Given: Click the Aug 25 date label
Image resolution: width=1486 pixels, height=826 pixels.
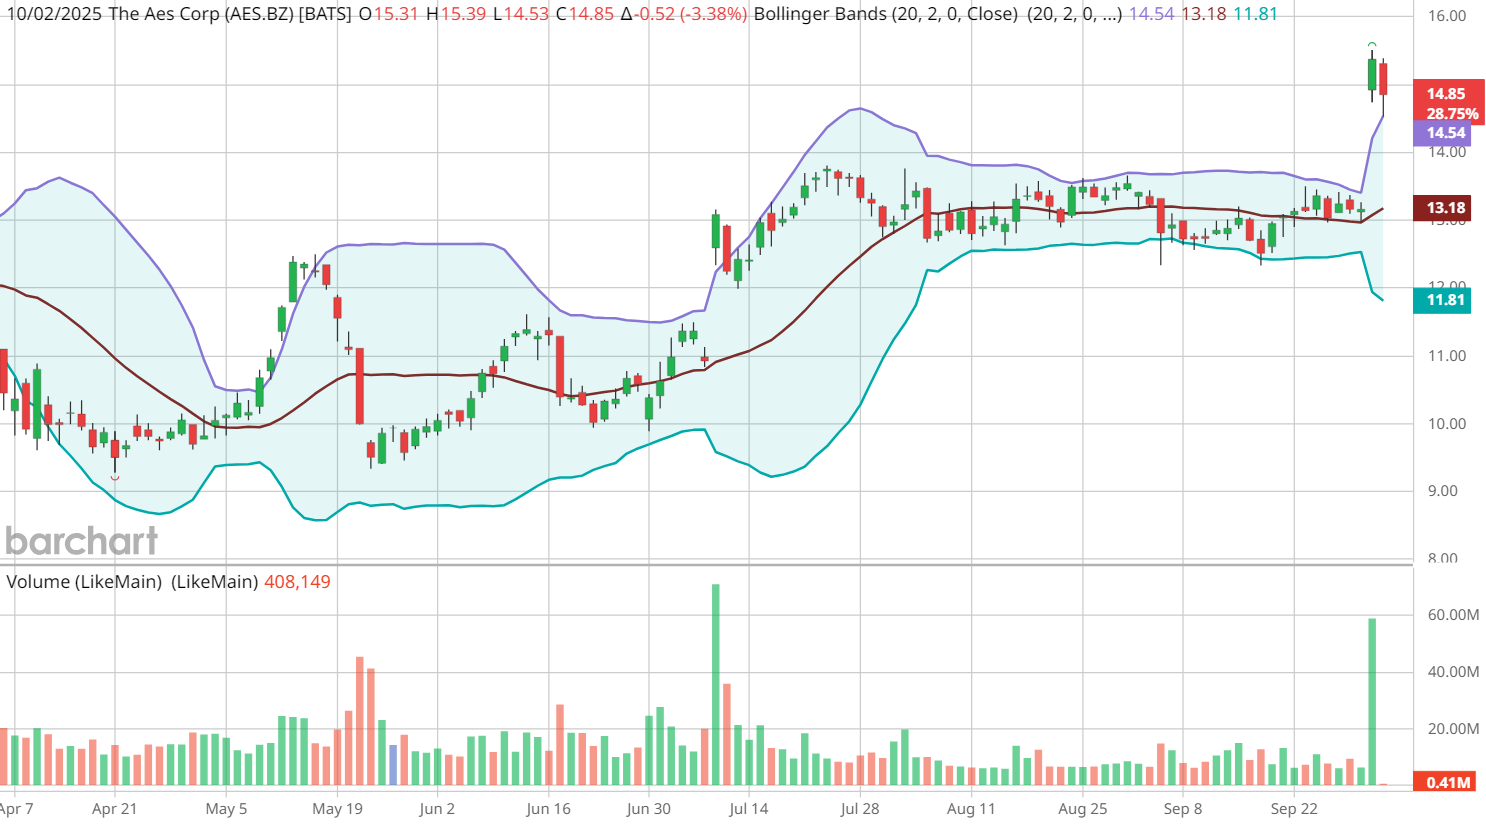Looking at the screenshot, I should coord(1083,809).
